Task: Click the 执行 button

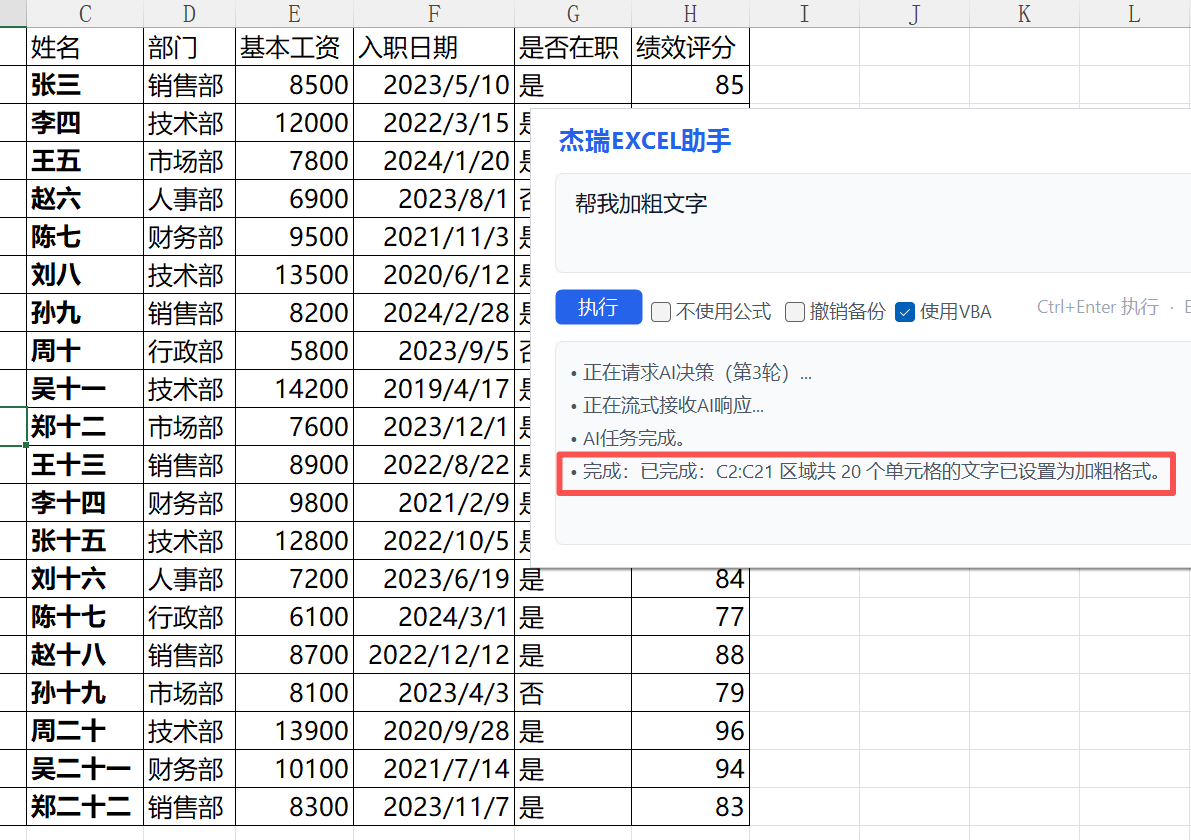Action: (x=598, y=307)
